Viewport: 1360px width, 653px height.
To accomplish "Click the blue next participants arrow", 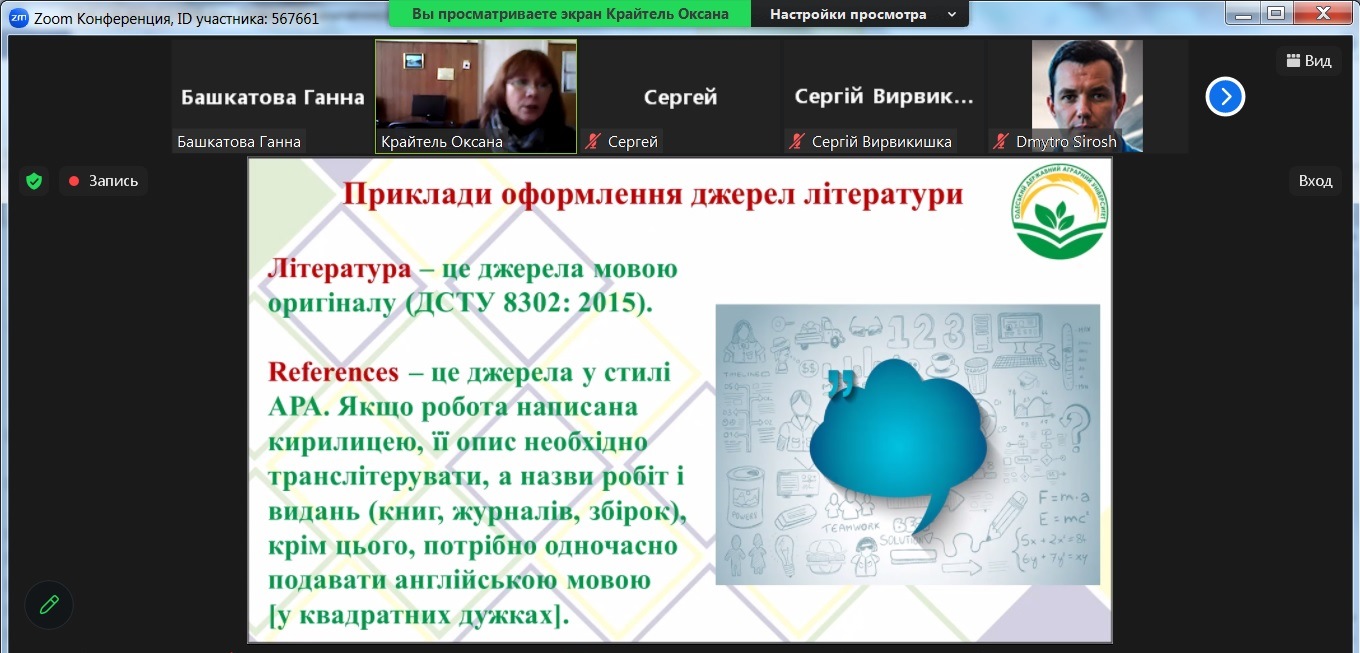I will pyautogui.click(x=1225, y=97).
